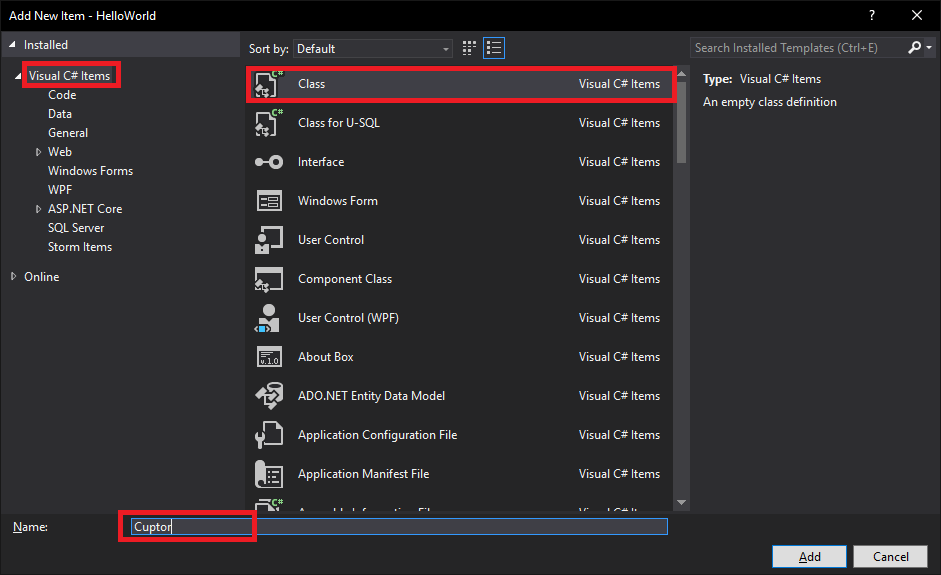Viewport: 941px width, 575px height.
Task: Open the Sort by dropdown
Action: click(x=373, y=48)
